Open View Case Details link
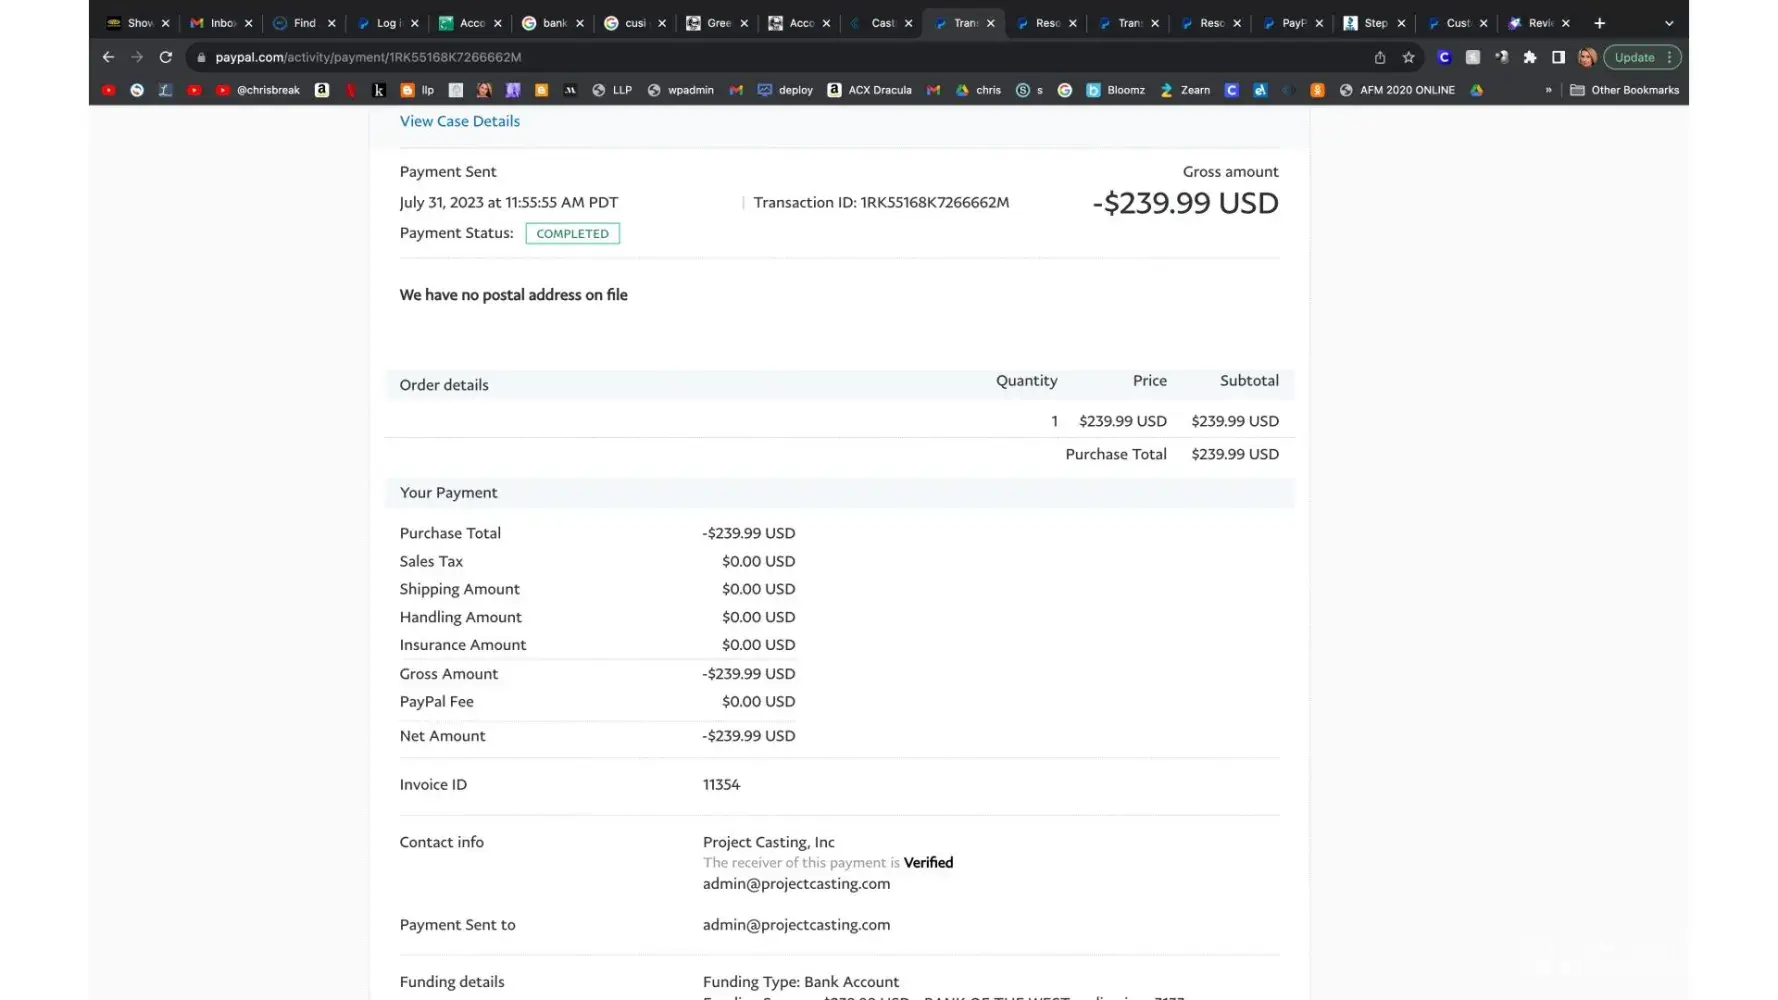This screenshot has height=1000, width=1778. point(460,121)
